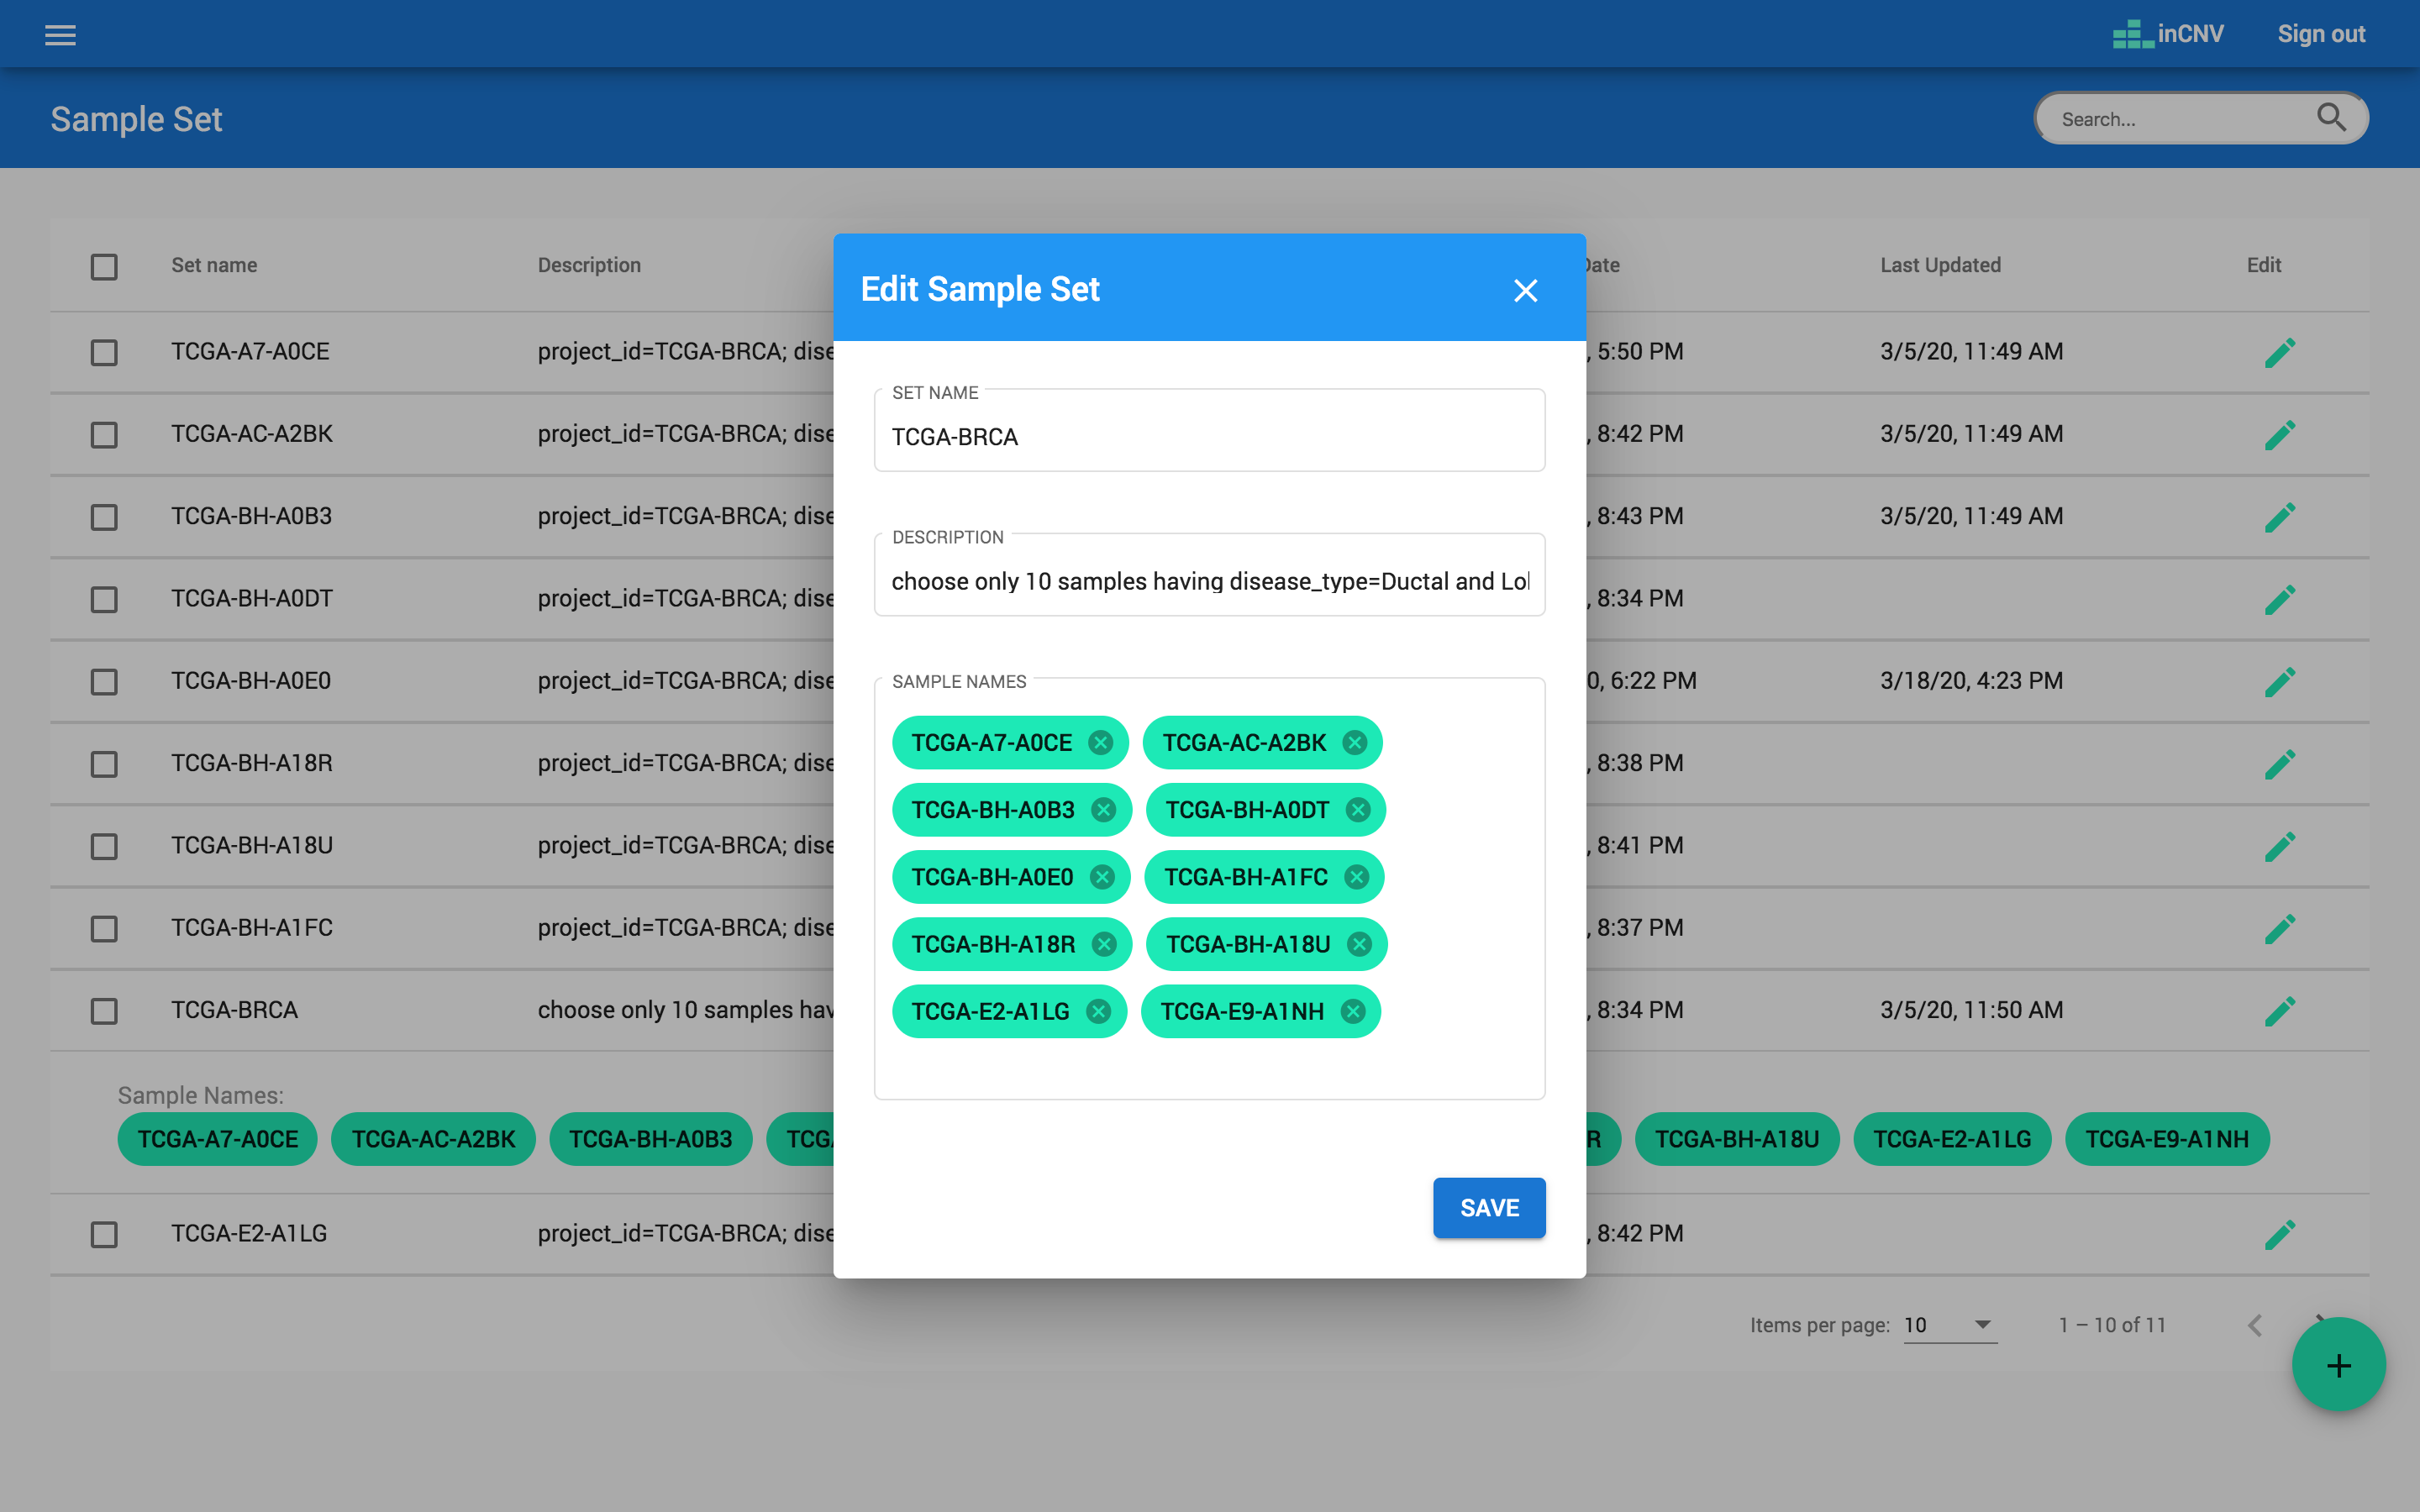2420x1512 pixels.
Task: Open the hamburger navigation menu
Action: 60,35
